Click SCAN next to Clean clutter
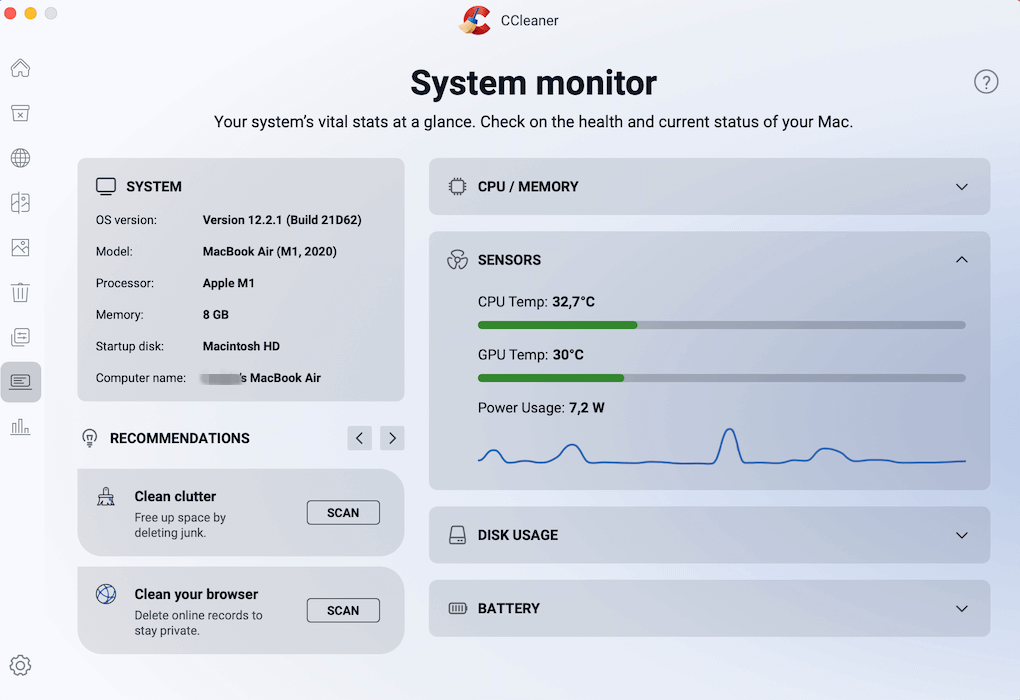This screenshot has width=1020, height=700. click(x=343, y=512)
